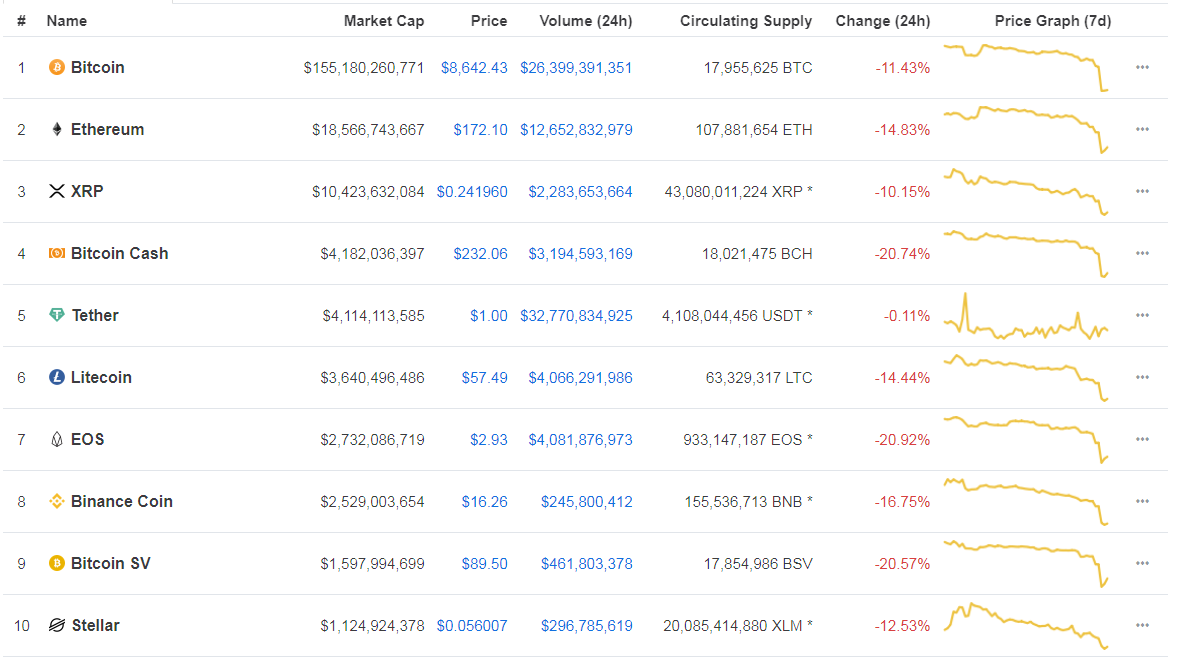Open Tether 7-day price graph

pos(1026,316)
